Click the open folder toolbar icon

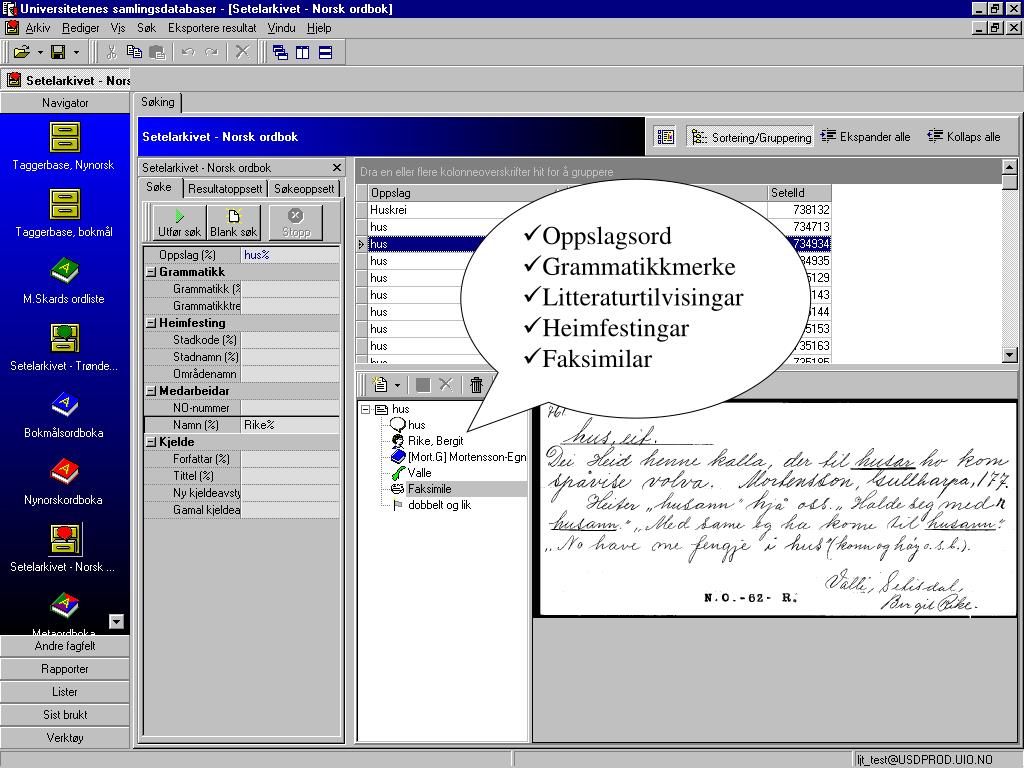point(22,52)
